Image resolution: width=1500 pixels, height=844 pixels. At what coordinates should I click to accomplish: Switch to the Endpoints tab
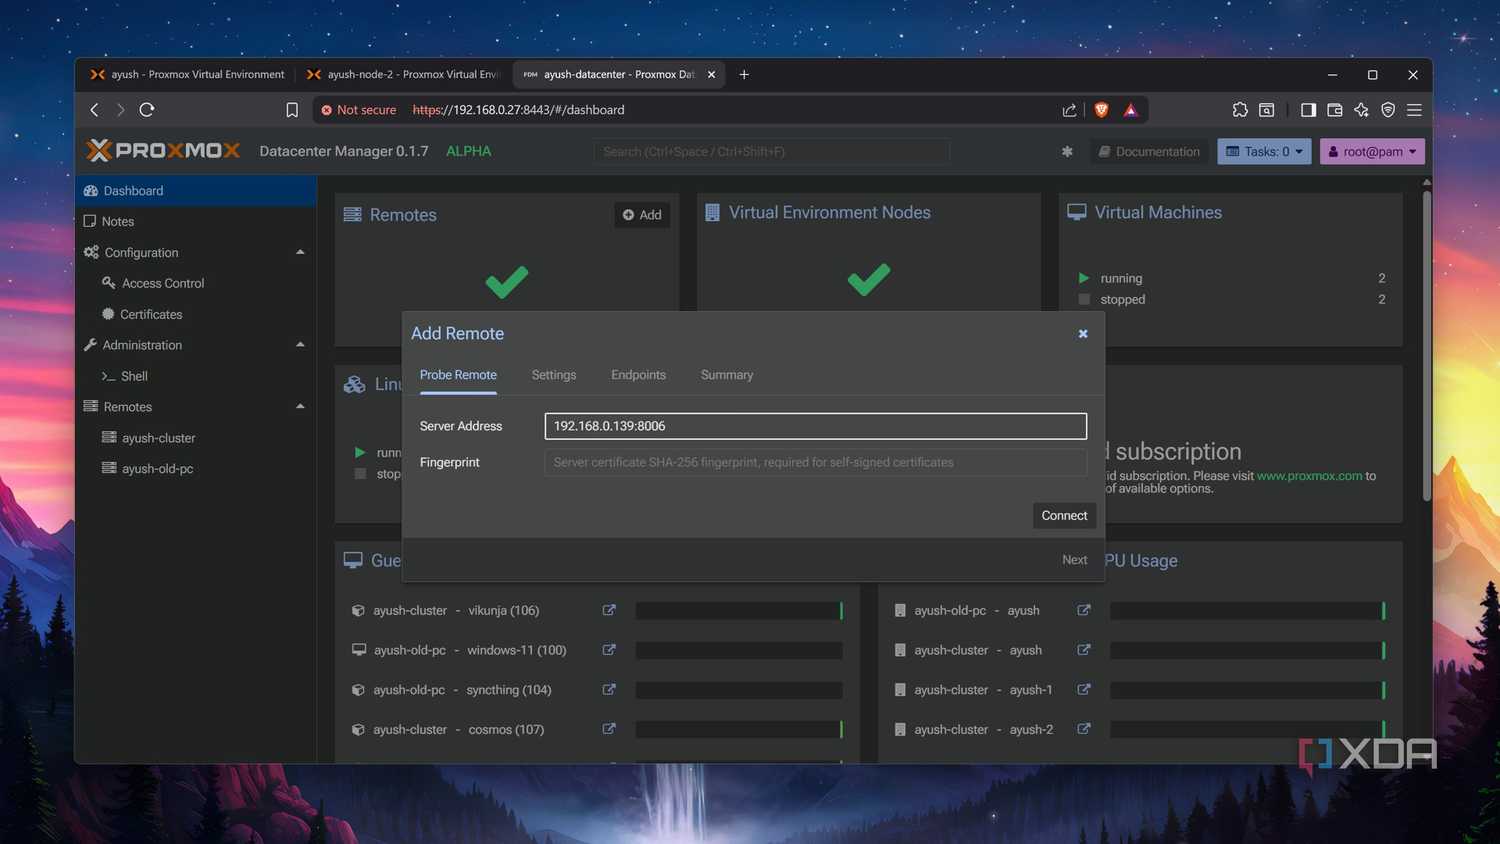click(x=638, y=375)
